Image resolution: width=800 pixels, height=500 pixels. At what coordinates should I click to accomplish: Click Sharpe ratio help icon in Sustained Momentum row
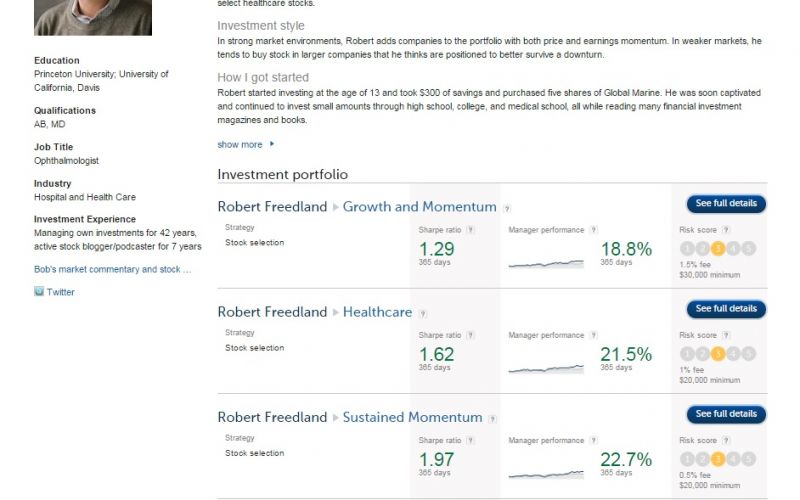pos(470,441)
